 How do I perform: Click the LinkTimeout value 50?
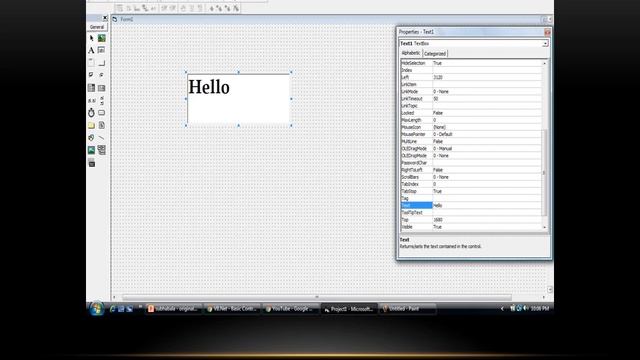click(x=487, y=99)
